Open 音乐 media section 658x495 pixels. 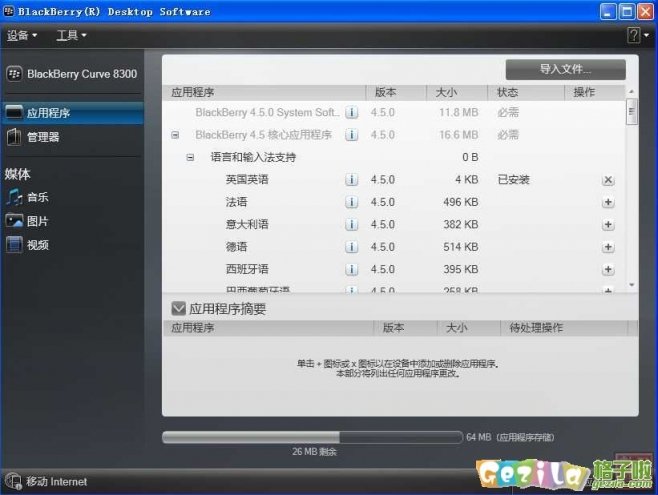pyautogui.click(x=28, y=197)
